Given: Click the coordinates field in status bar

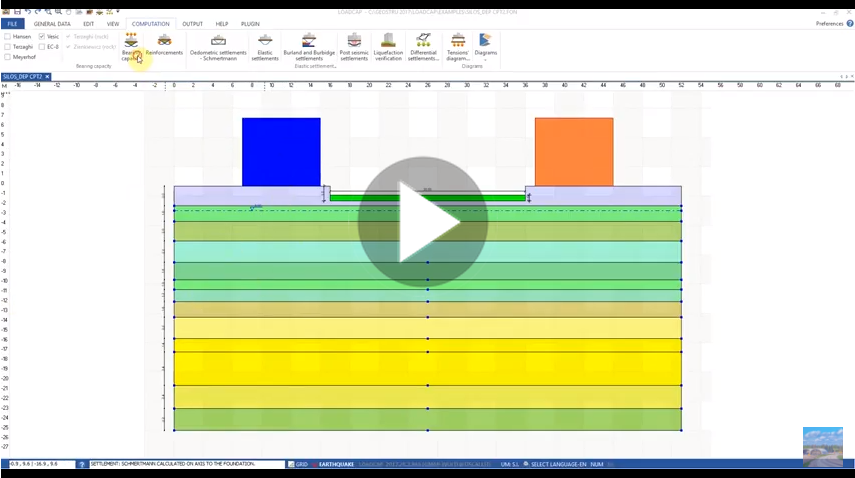Looking at the screenshot, I should pyautogui.click(x=42, y=464).
